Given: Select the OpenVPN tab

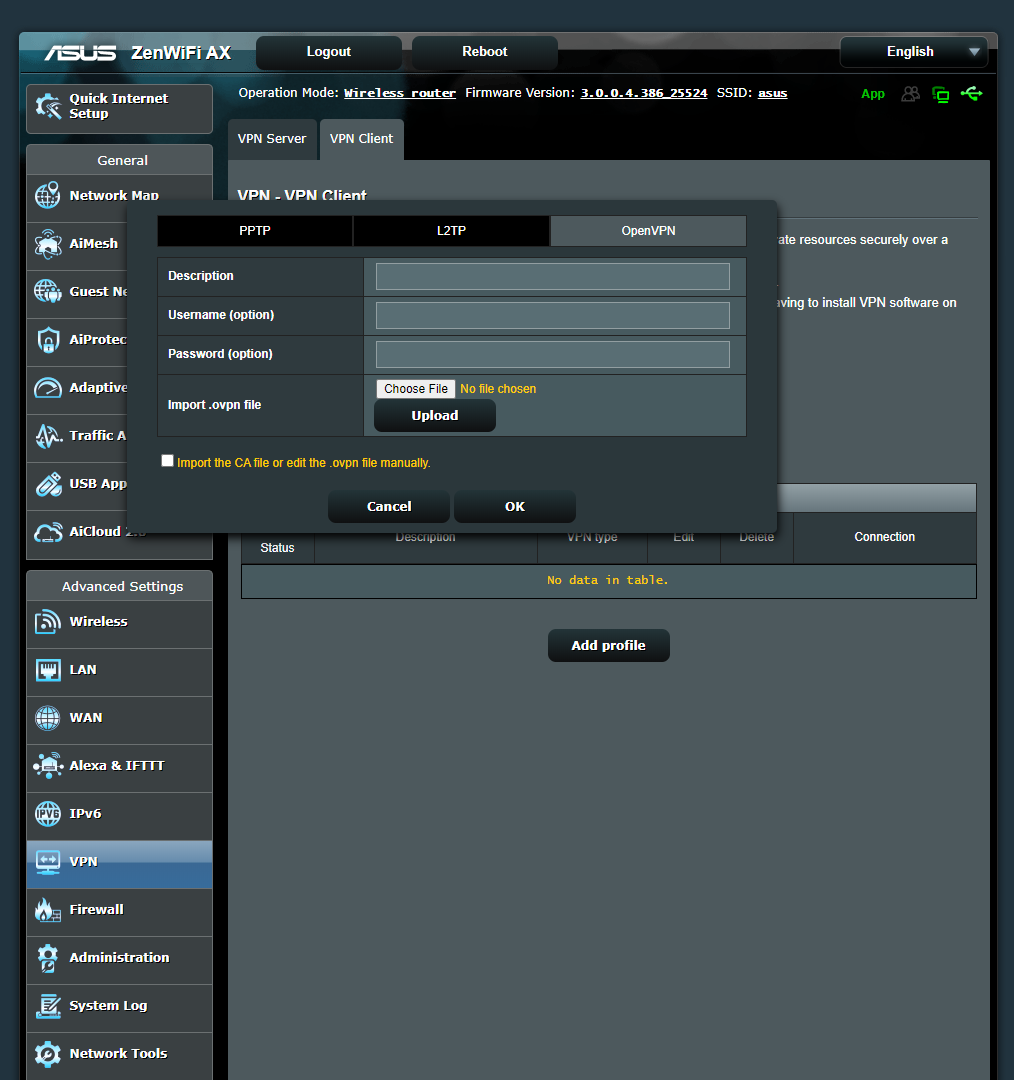Looking at the screenshot, I should click(648, 231).
